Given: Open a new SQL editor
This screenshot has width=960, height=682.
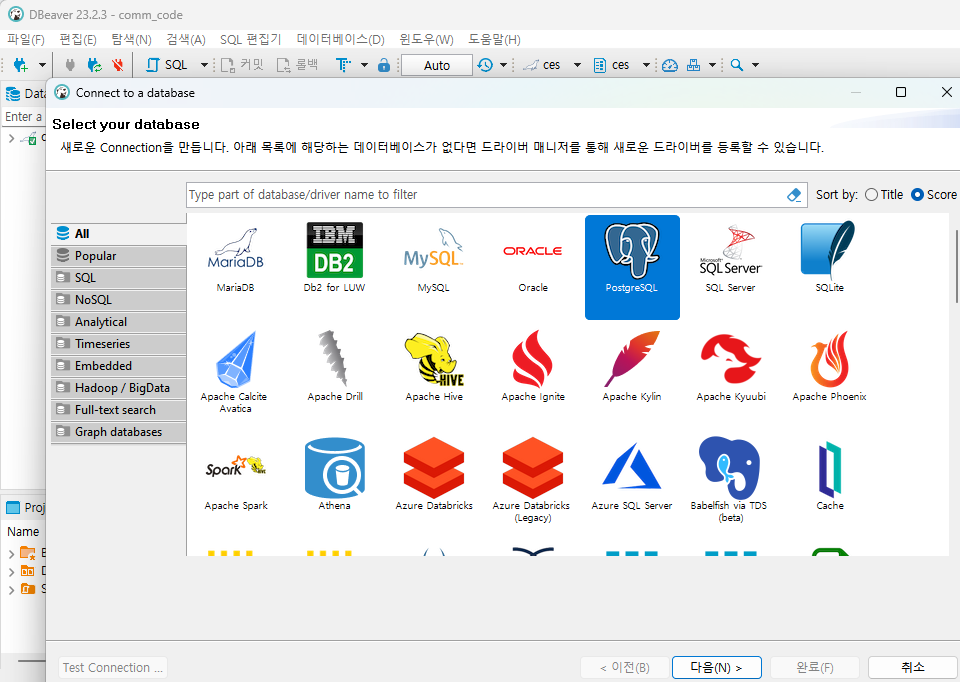Looking at the screenshot, I should coord(172,65).
